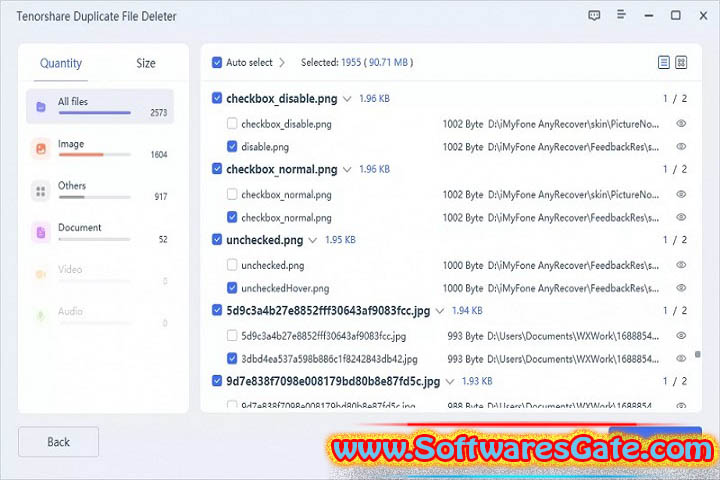Click the 917 Others count
The image size is (720, 480).
tap(161, 197)
